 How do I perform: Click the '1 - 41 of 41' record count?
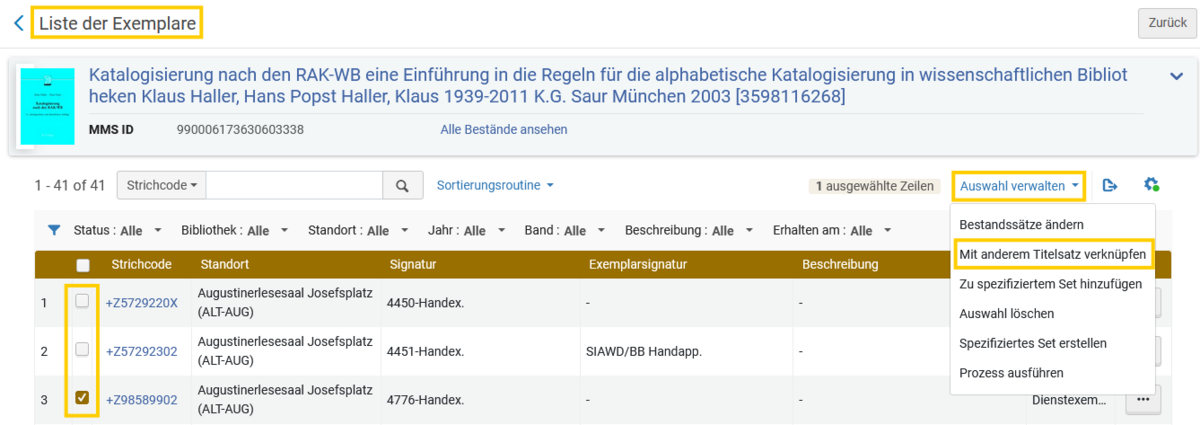pyautogui.click(x=70, y=186)
